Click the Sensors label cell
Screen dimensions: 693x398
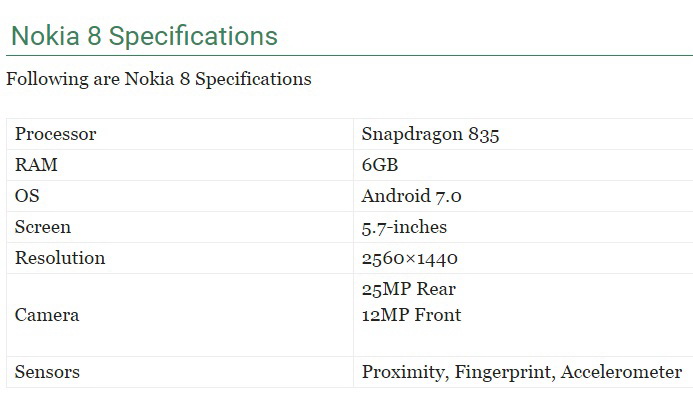click(180, 372)
